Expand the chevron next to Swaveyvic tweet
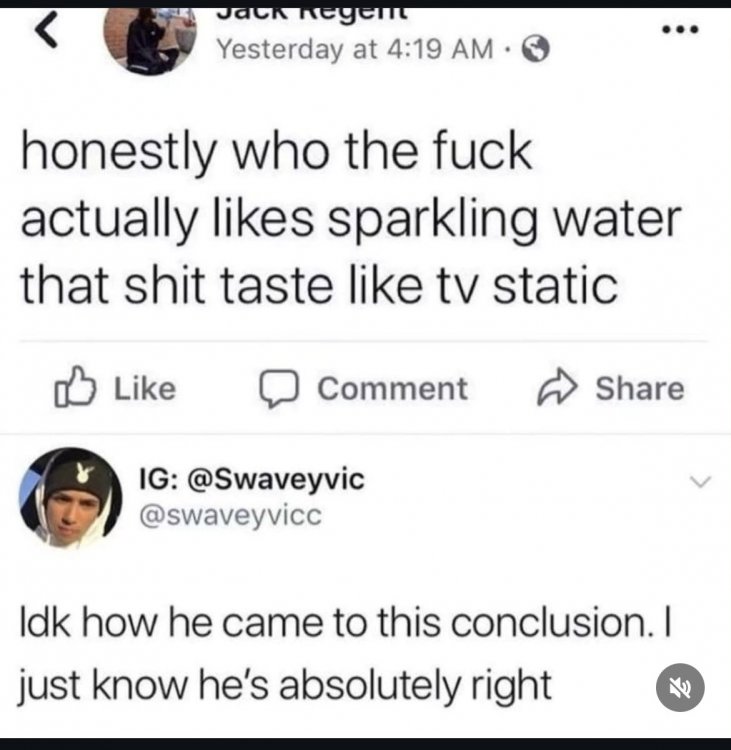The width and height of the screenshot is (731, 750). [701, 481]
